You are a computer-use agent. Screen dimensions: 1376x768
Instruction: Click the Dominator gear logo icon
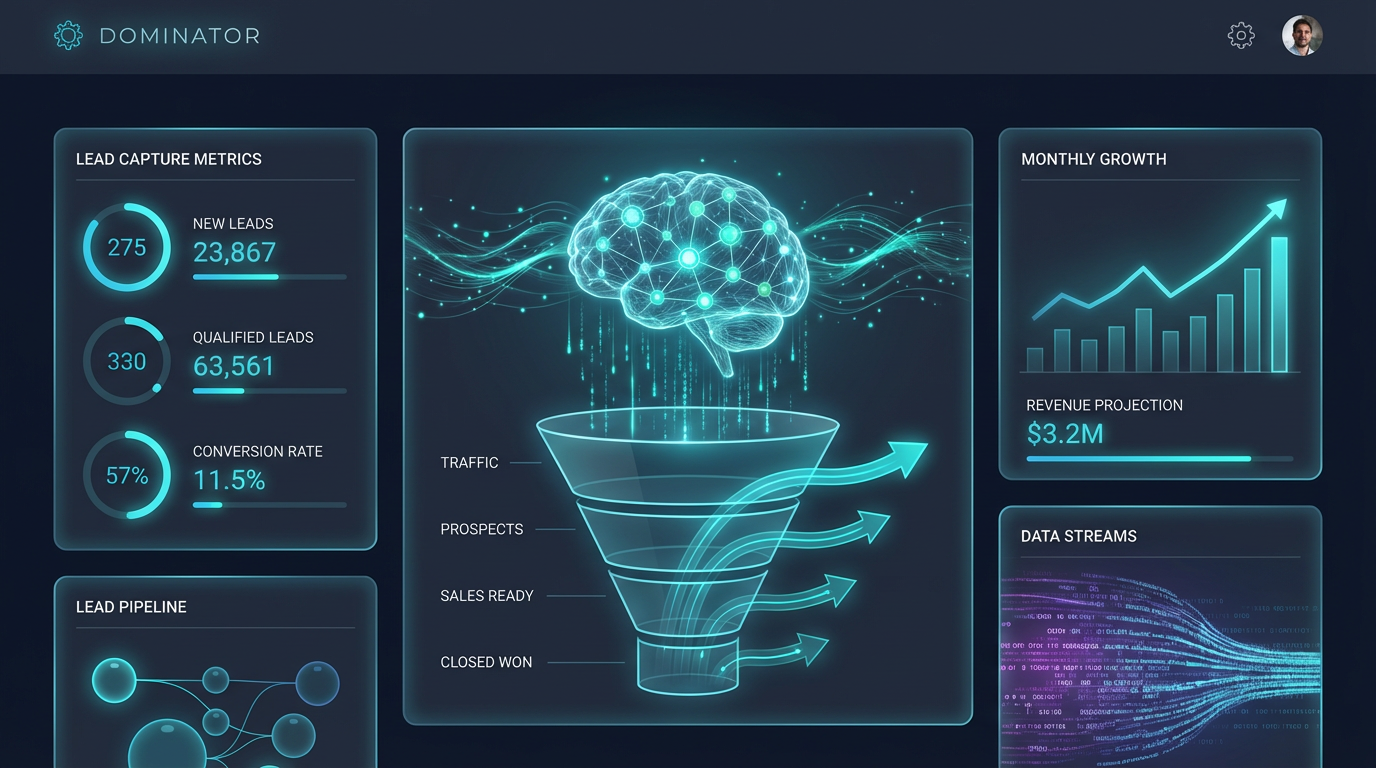coord(68,36)
